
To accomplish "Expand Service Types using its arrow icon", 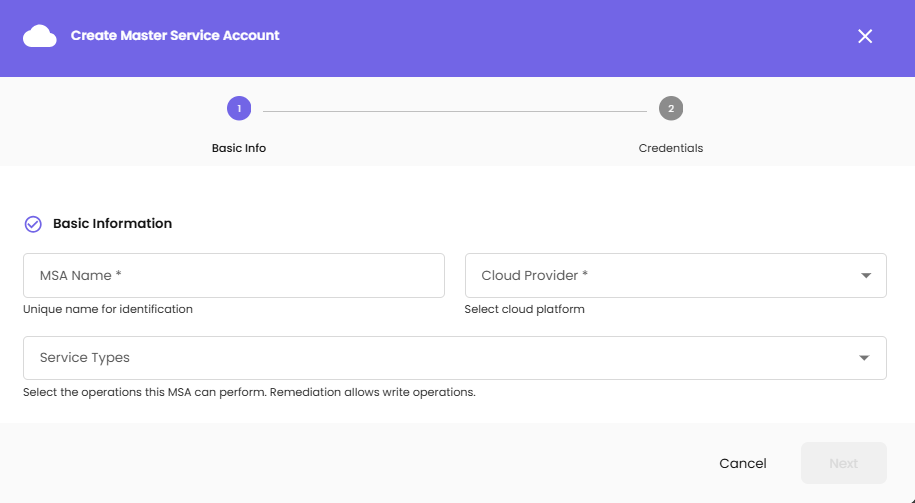I will [866, 359].
